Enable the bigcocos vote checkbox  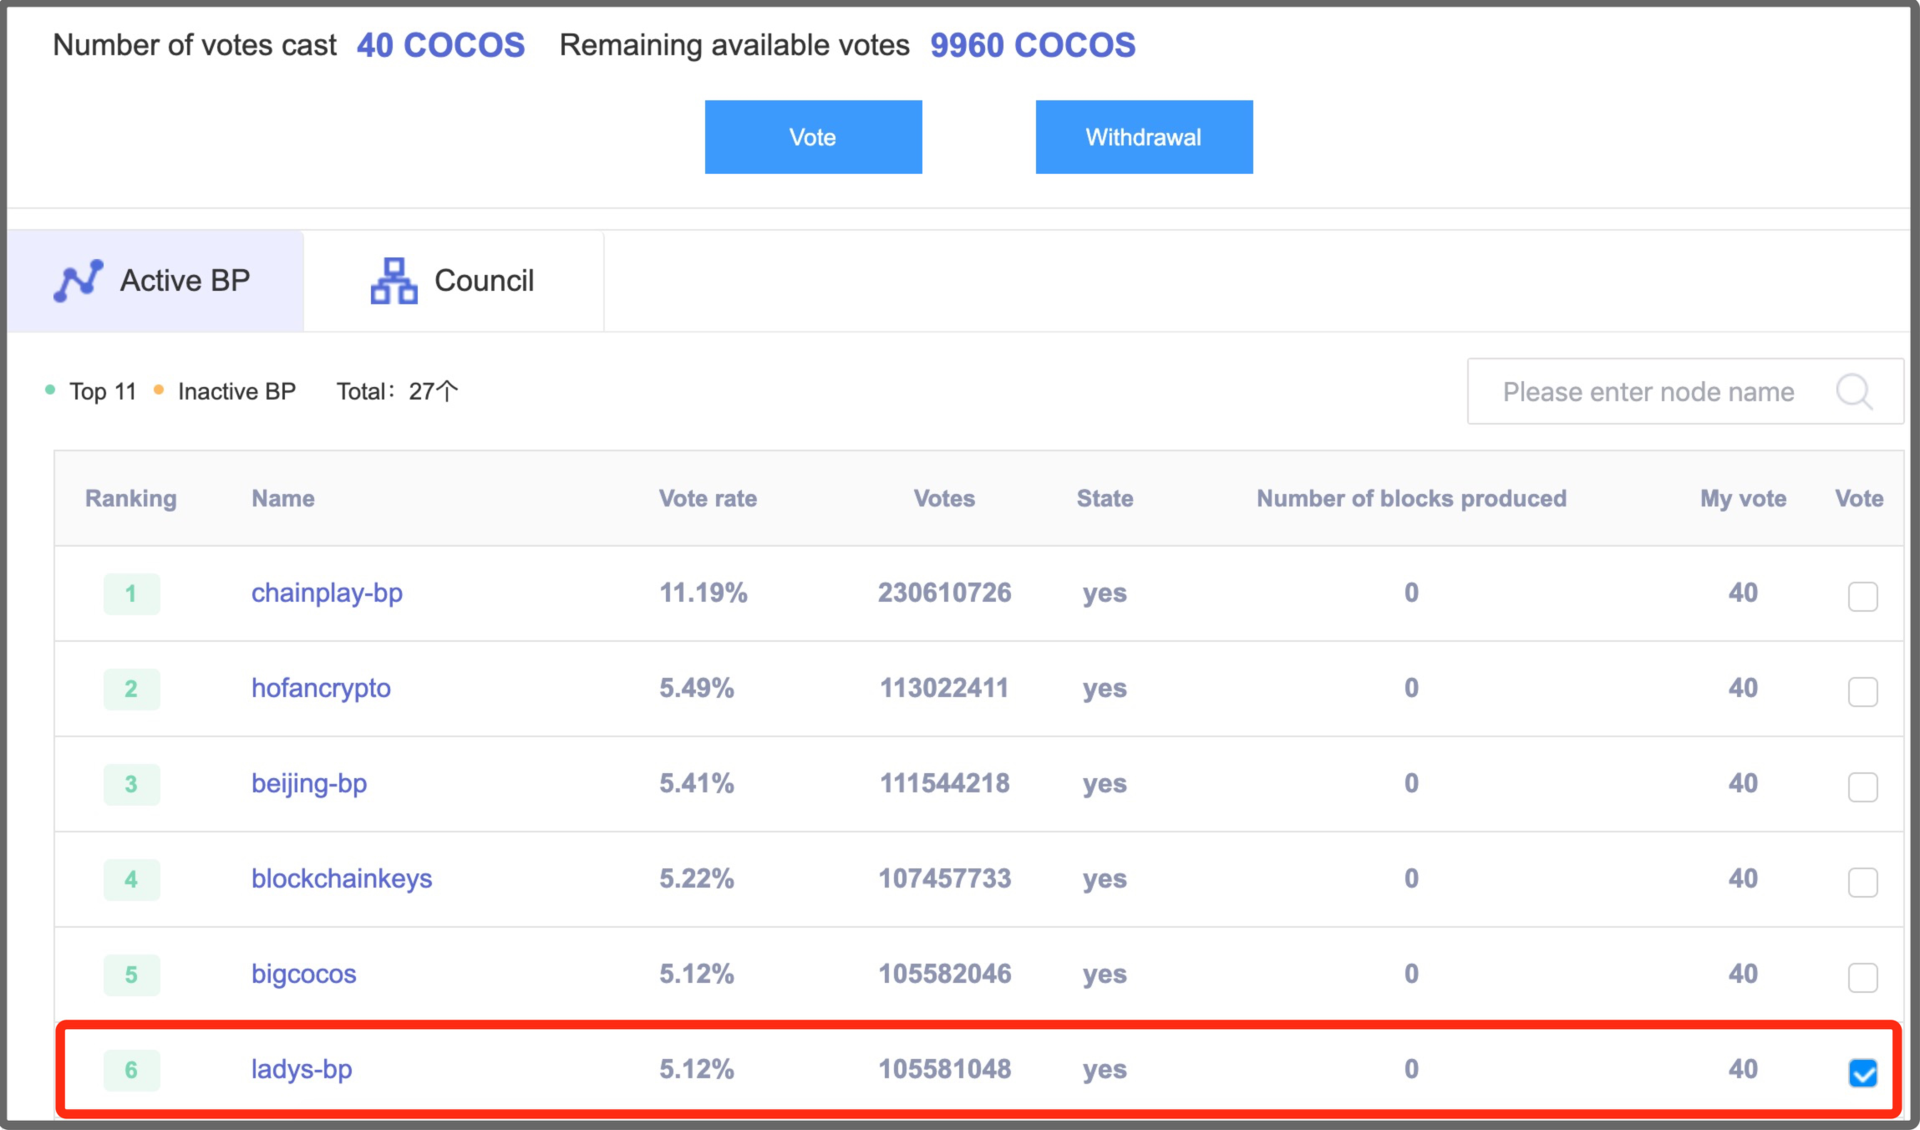pos(1862,976)
